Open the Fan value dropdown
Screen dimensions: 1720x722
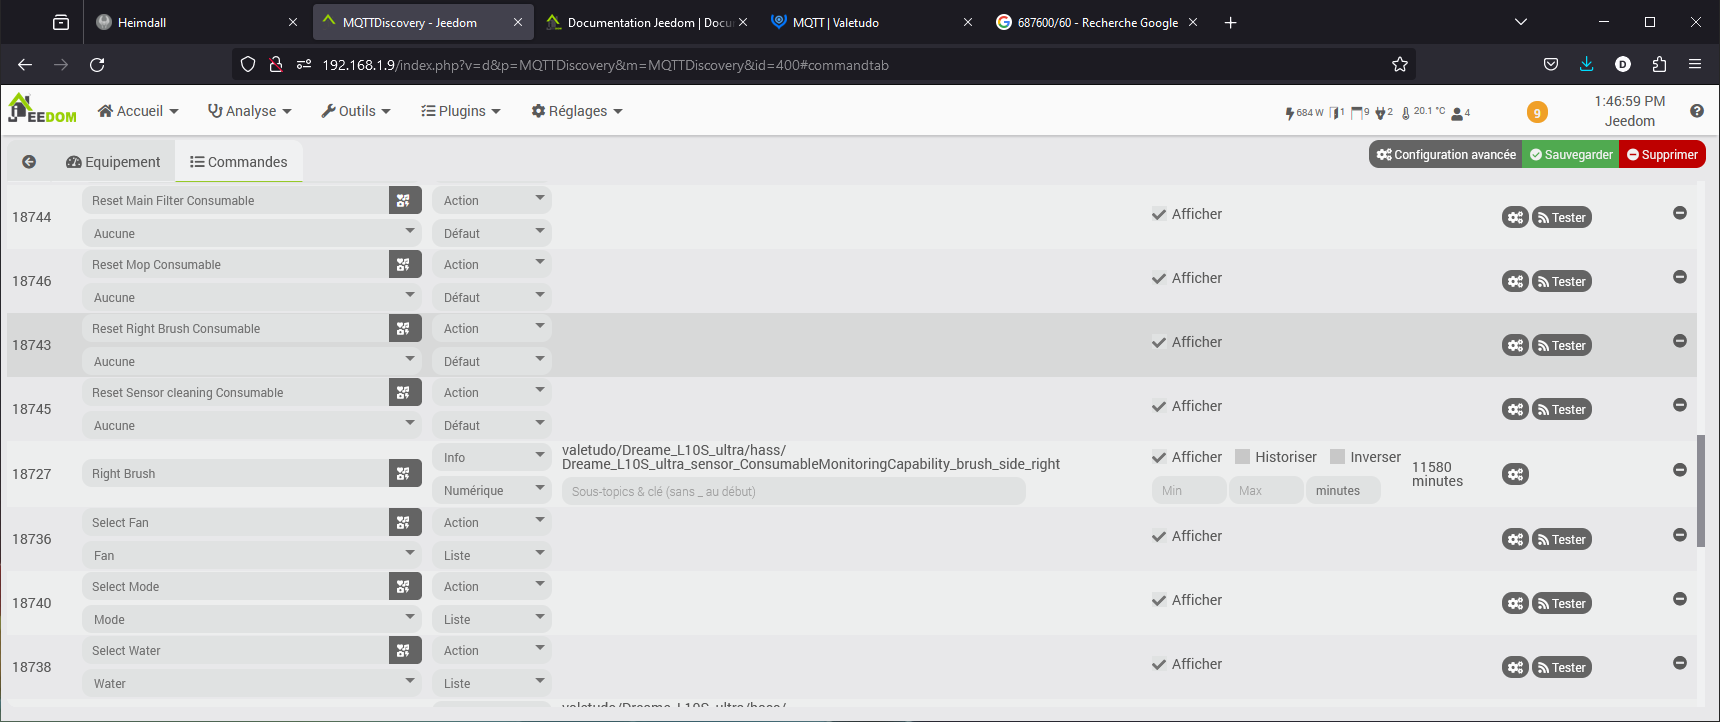click(x=251, y=556)
